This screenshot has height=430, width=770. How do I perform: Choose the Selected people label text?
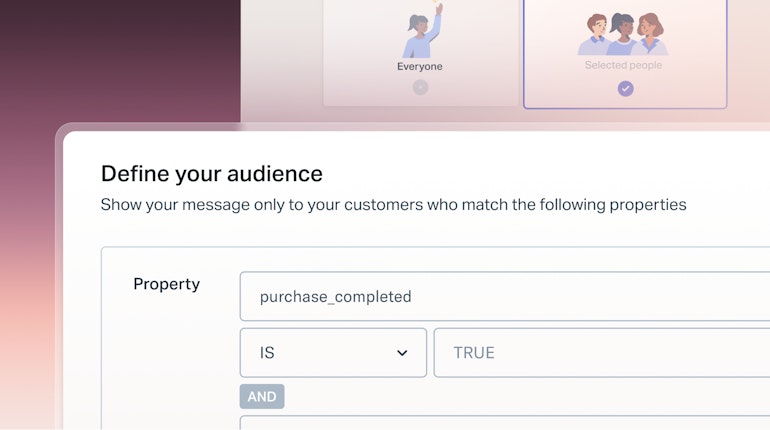[624, 66]
